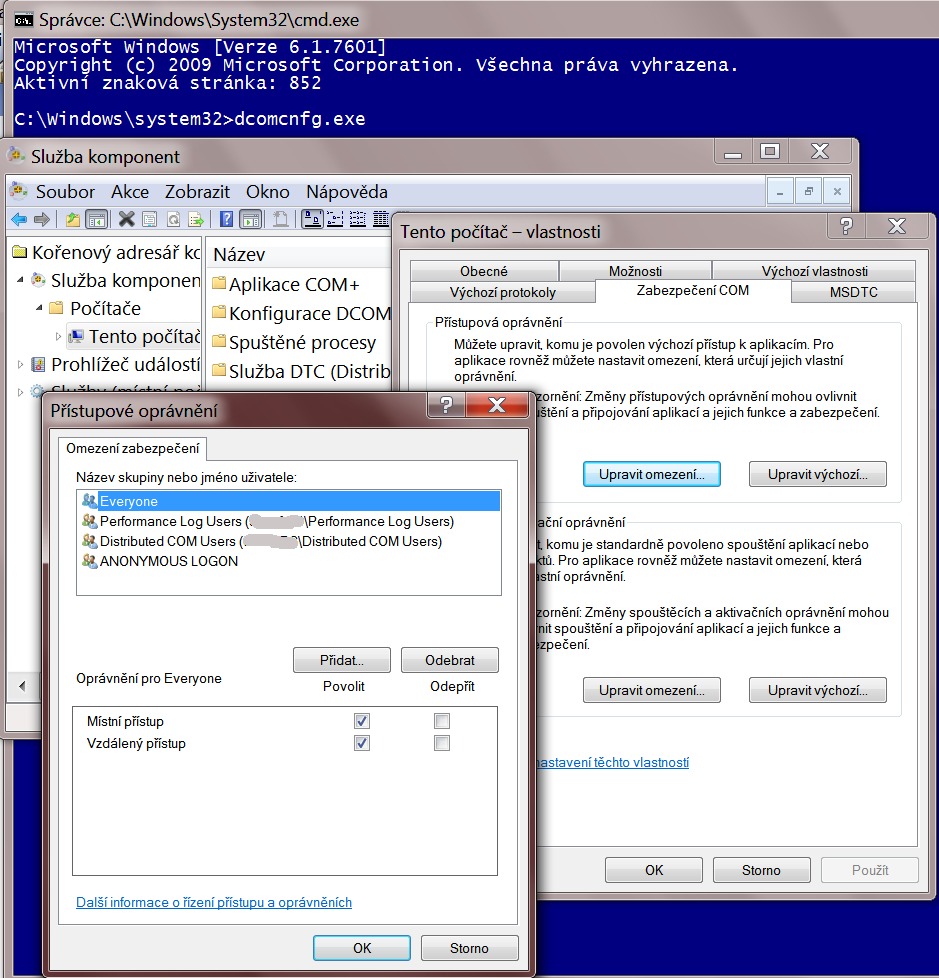Image resolution: width=939 pixels, height=978 pixels.
Task: Switch to the MSDTC tab
Action: coord(854,293)
